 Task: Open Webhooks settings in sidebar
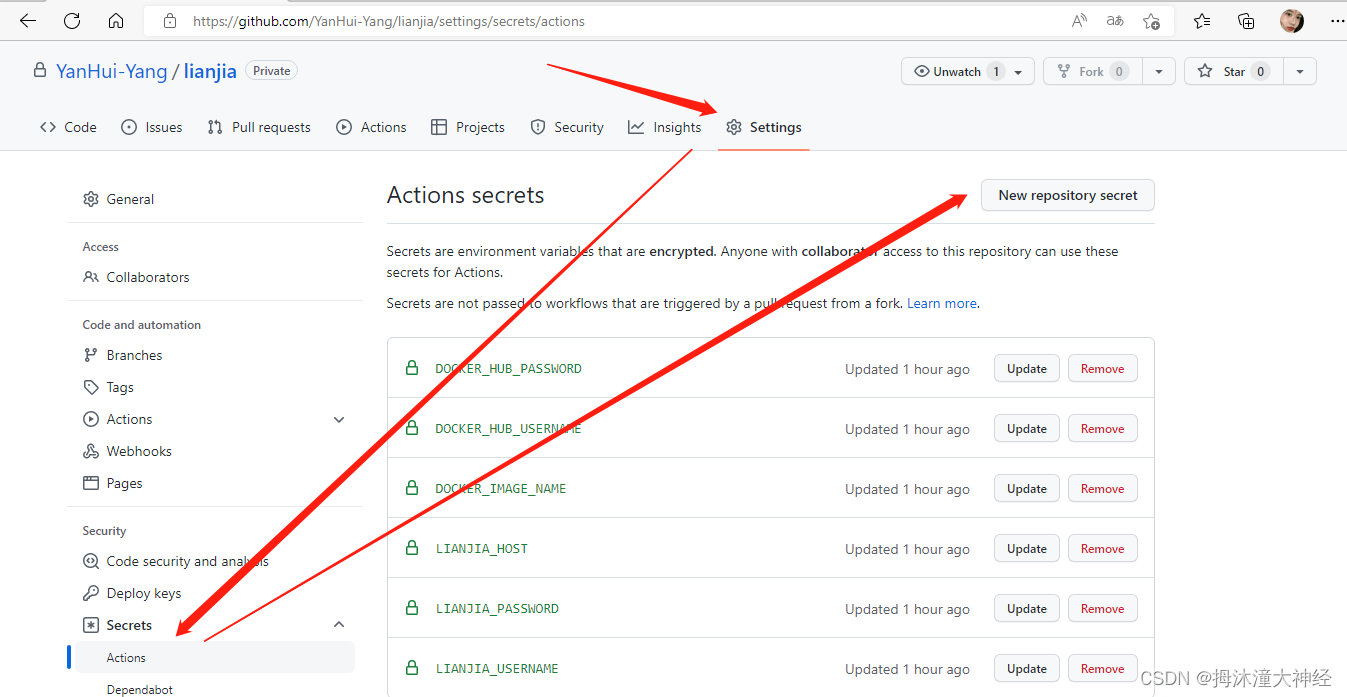(x=127, y=451)
